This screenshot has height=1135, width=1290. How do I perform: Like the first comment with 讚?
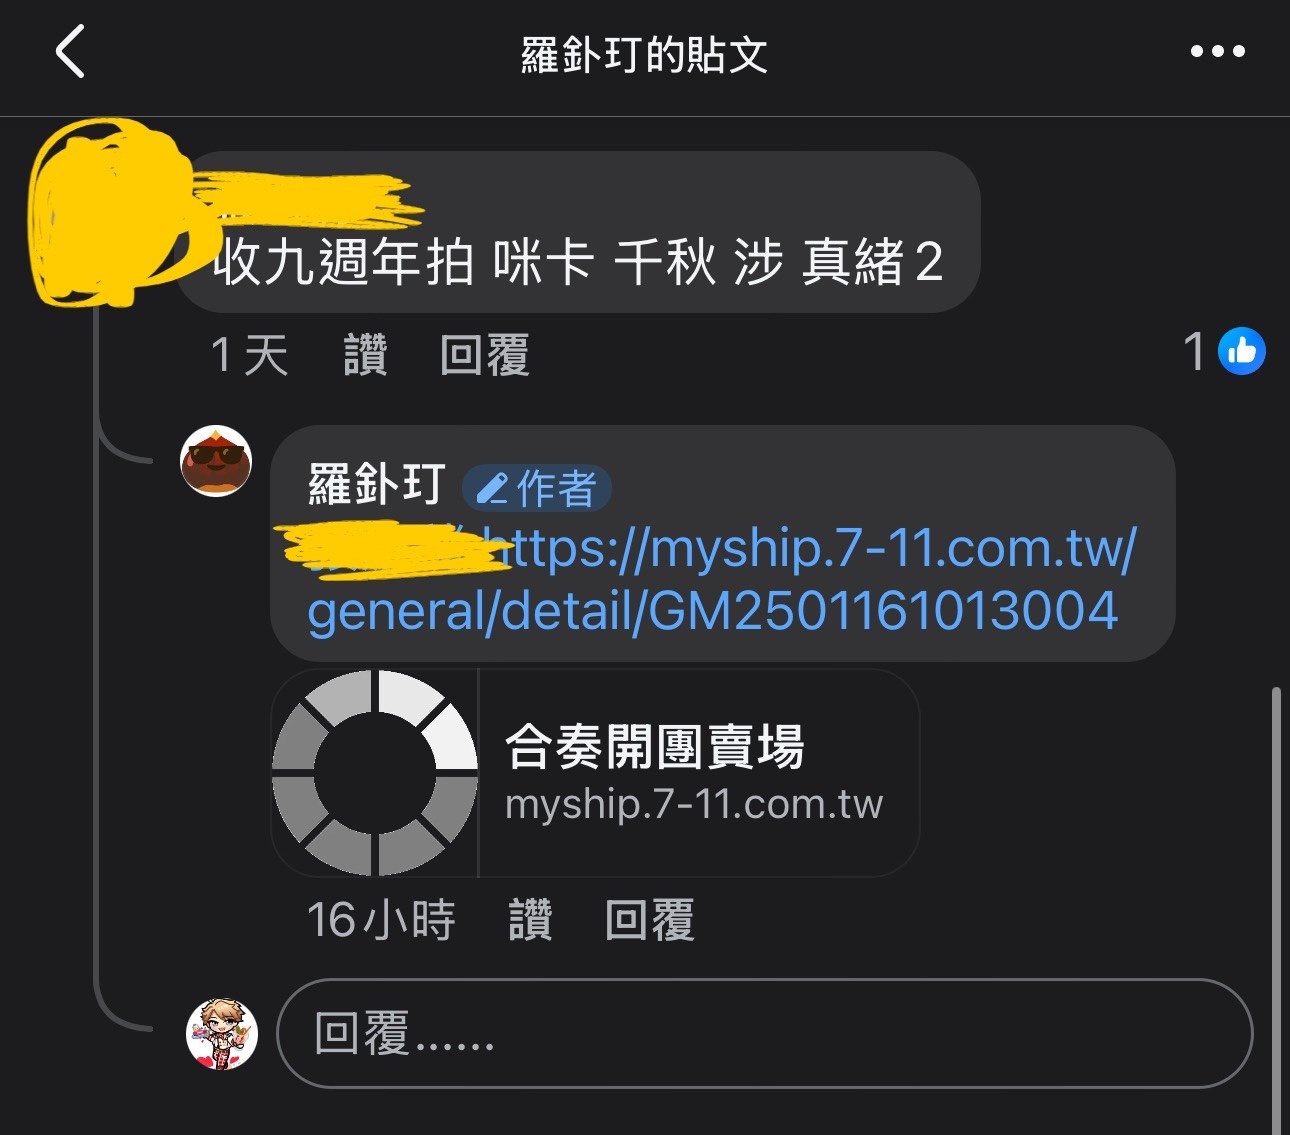pyautogui.click(x=365, y=355)
